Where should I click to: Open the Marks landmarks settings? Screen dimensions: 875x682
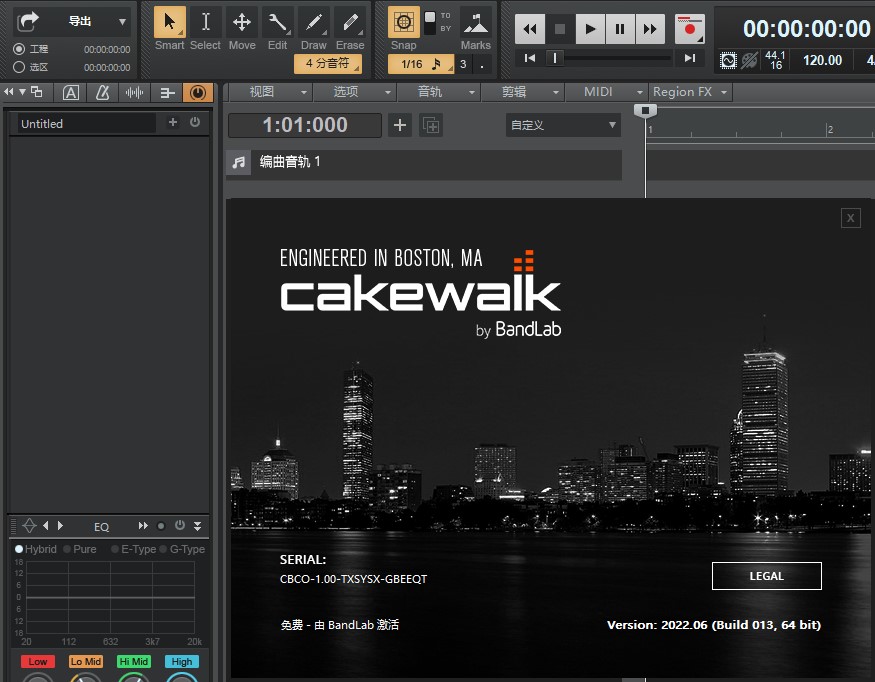pyautogui.click(x=475, y=22)
